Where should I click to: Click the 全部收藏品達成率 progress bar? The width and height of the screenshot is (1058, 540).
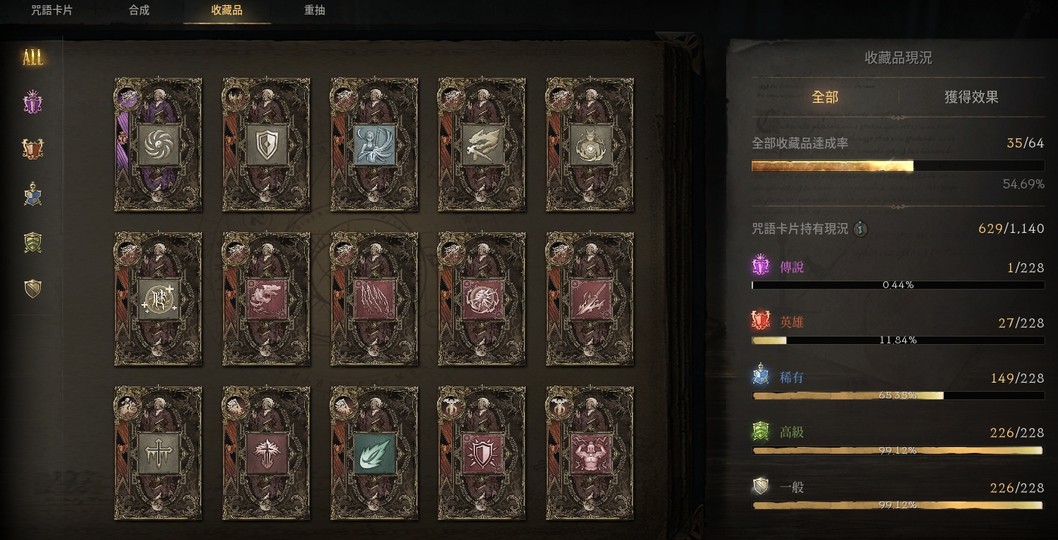(898, 166)
